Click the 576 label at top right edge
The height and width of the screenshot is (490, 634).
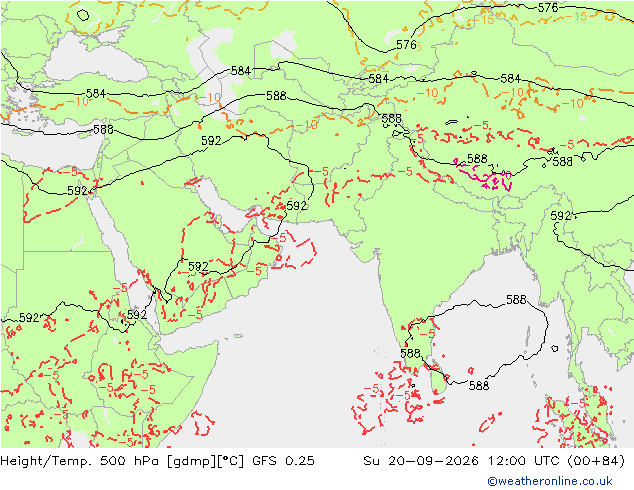point(548,8)
